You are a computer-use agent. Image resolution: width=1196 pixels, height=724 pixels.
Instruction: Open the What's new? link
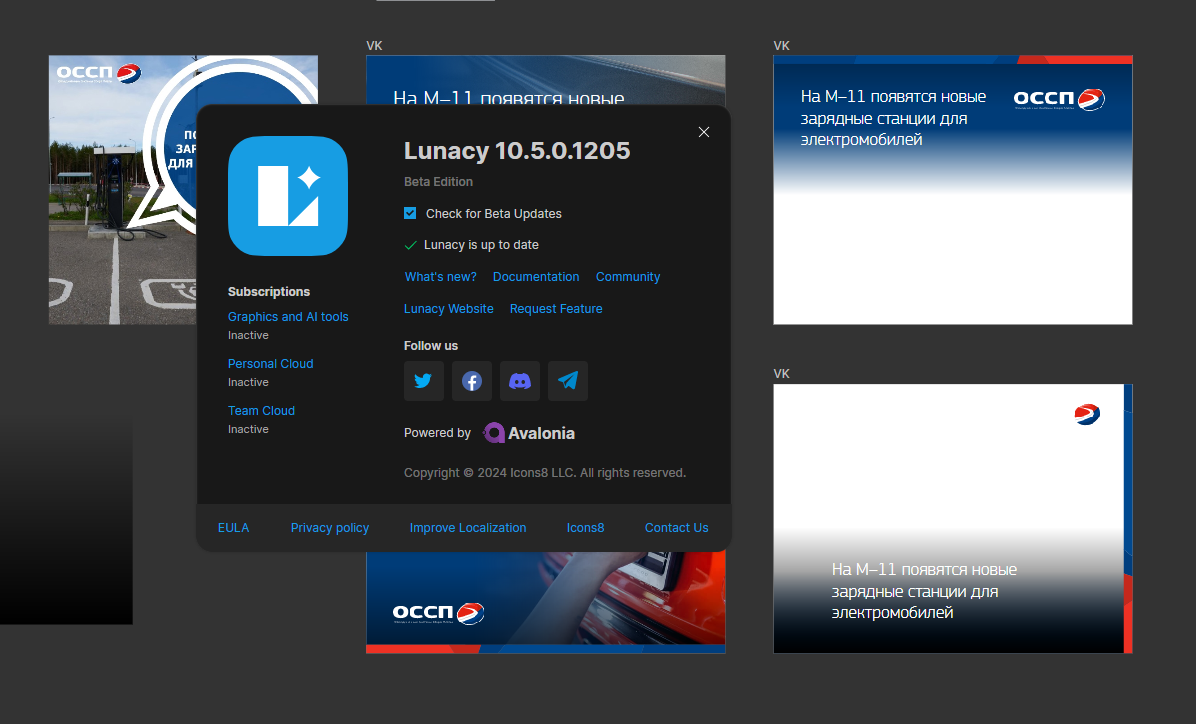(x=440, y=277)
